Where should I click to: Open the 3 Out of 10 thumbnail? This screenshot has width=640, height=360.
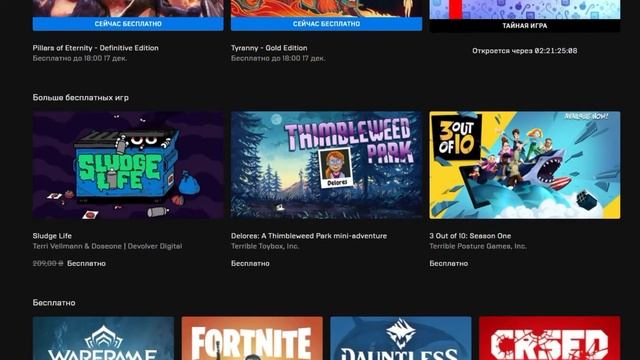click(x=525, y=165)
